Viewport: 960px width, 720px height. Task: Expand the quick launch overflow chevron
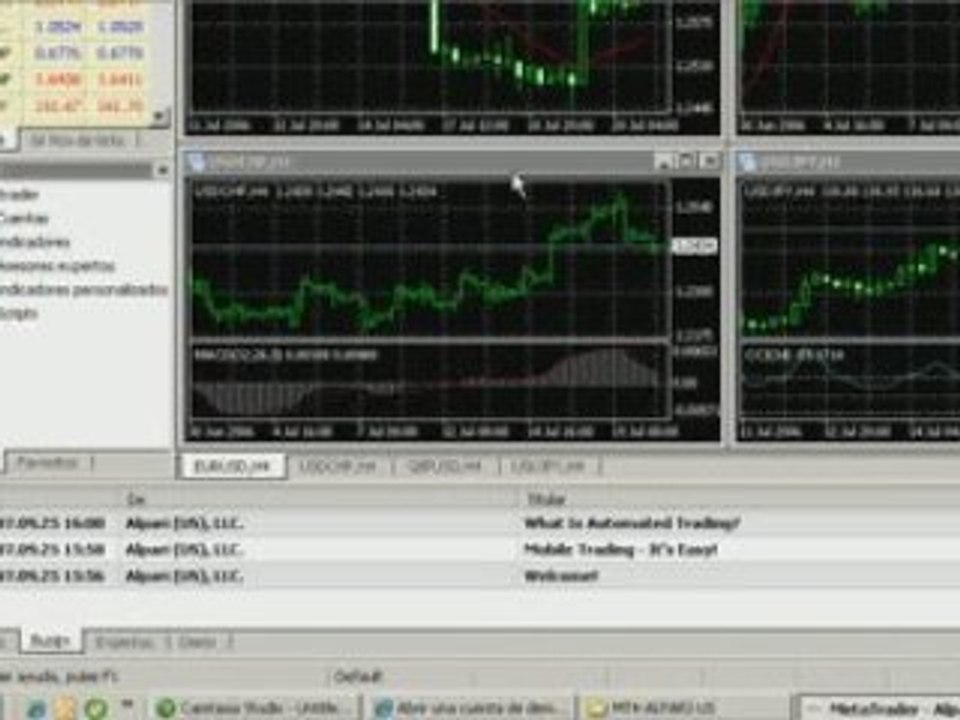tap(128, 704)
